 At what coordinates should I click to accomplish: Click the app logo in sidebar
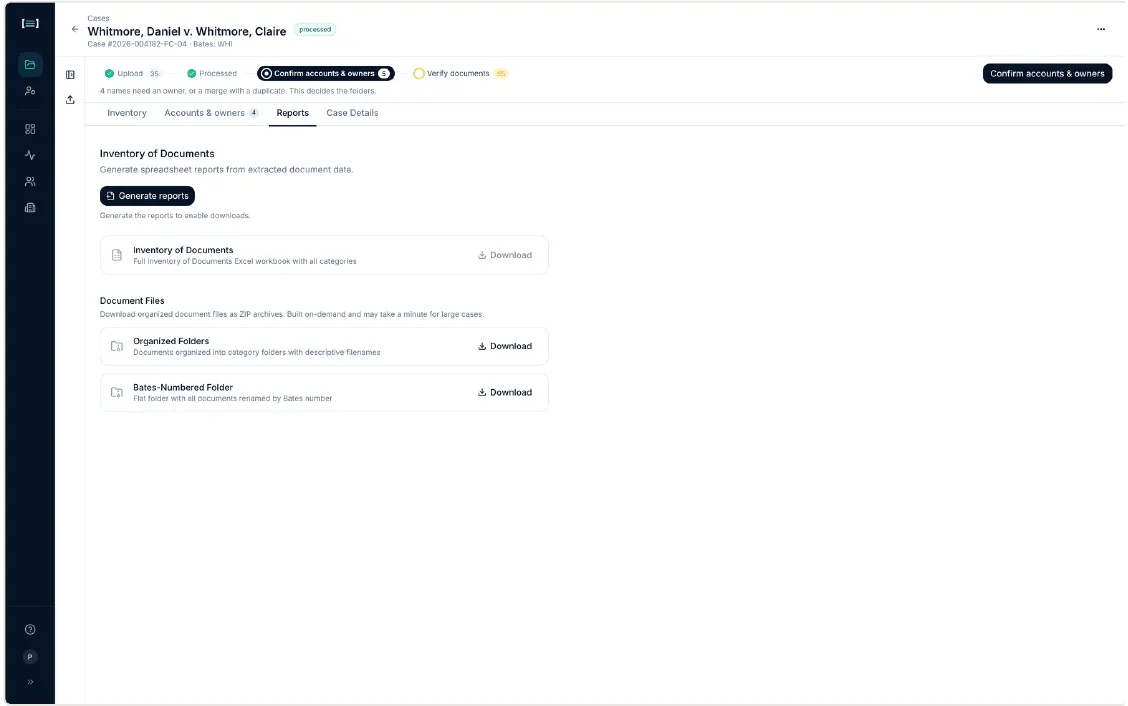coord(29,23)
